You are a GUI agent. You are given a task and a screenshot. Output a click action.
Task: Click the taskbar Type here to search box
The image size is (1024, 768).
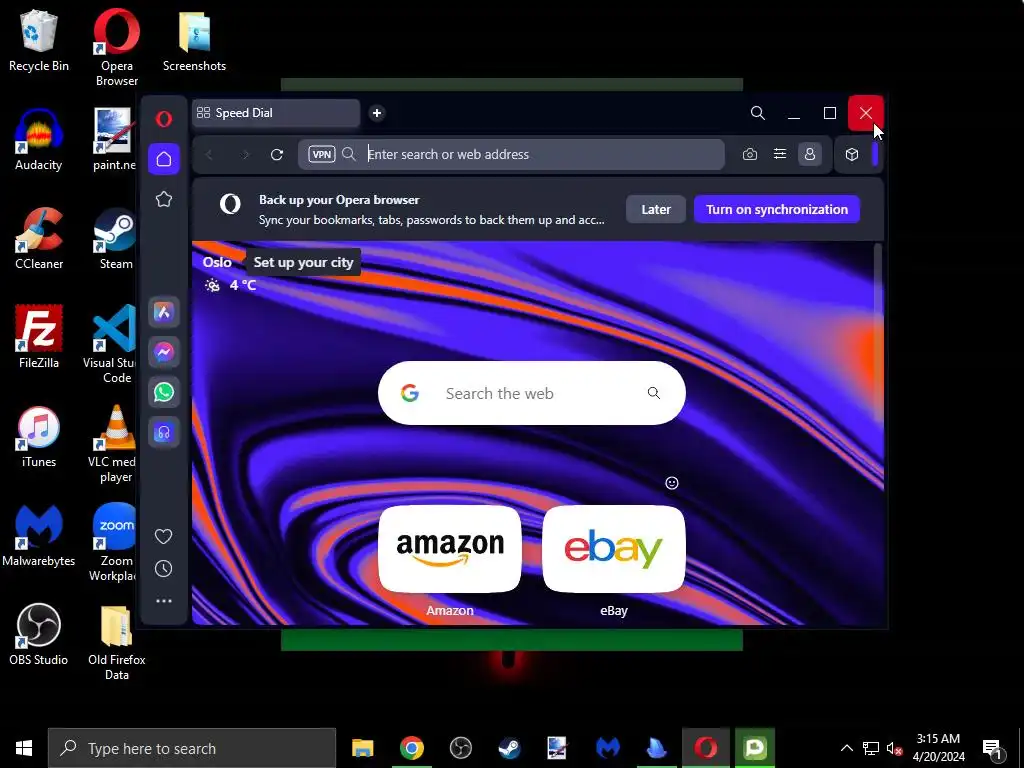tap(192, 748)
